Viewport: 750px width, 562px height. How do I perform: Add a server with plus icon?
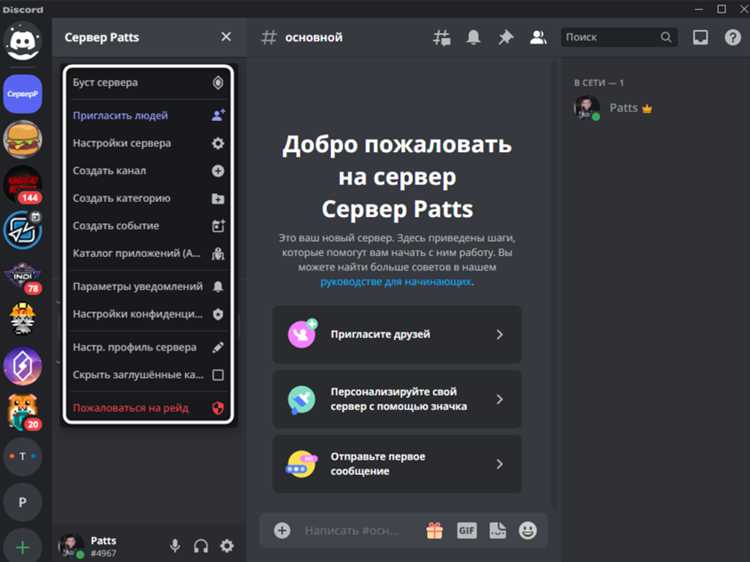point(22,547)
